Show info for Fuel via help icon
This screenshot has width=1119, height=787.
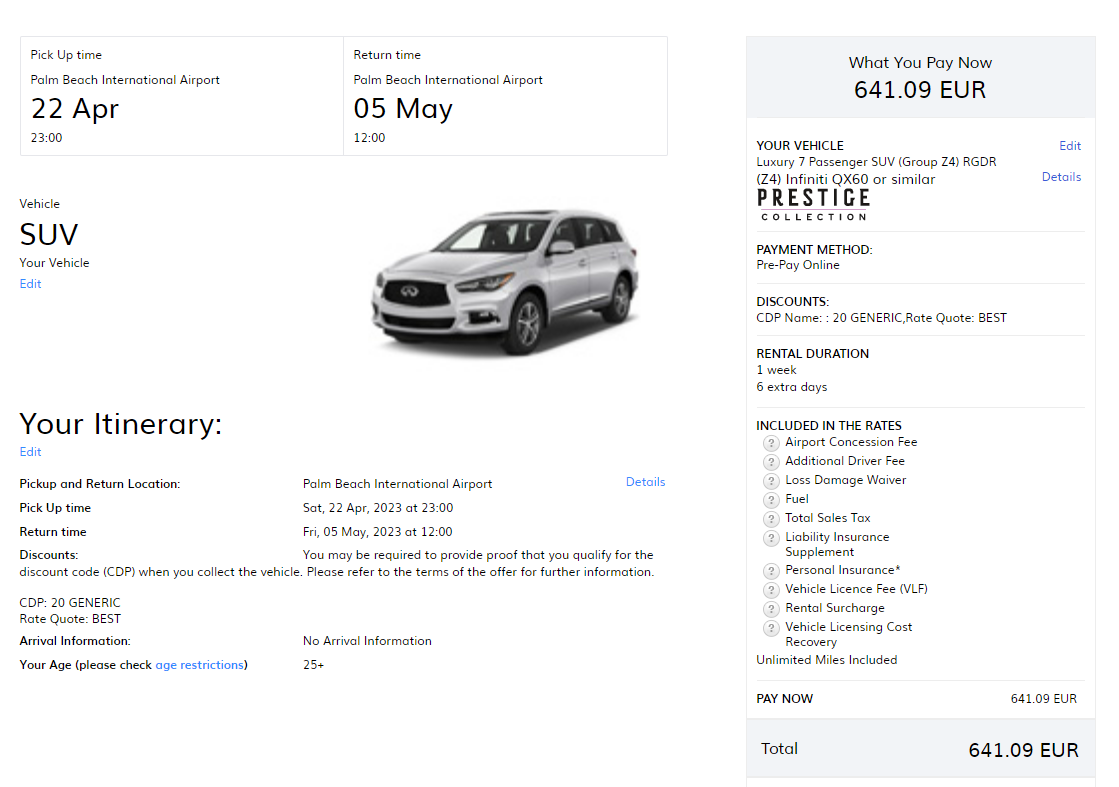click(771, 500)
